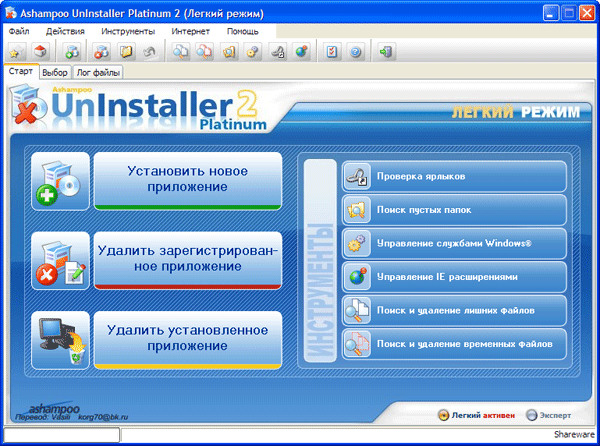Click Удалить установленное приложение button
Image resolution: width=600 pixels, height=446 pixels.
pyautogui.click(x=188, y=340)
